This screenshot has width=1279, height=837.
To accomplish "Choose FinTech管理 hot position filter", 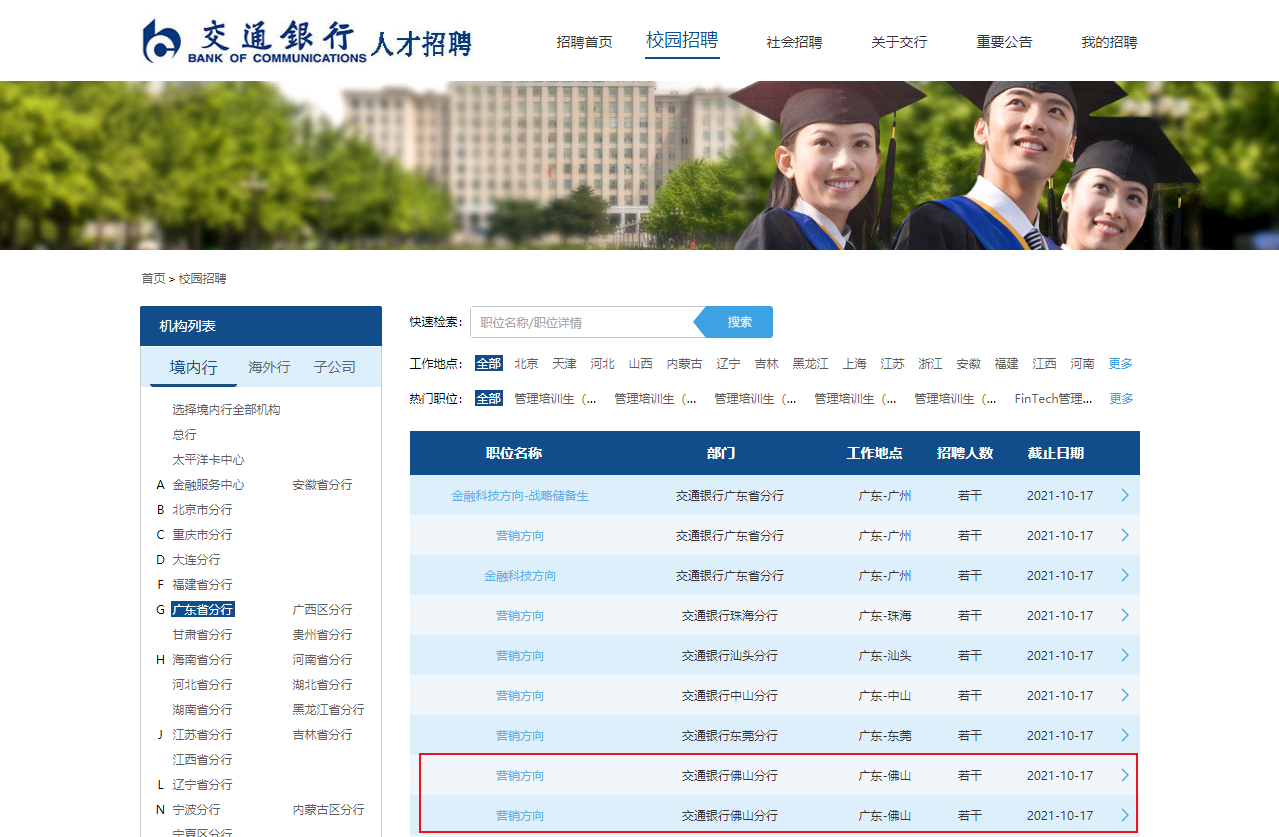I will pyautogui.click(x=1053, y=398).
